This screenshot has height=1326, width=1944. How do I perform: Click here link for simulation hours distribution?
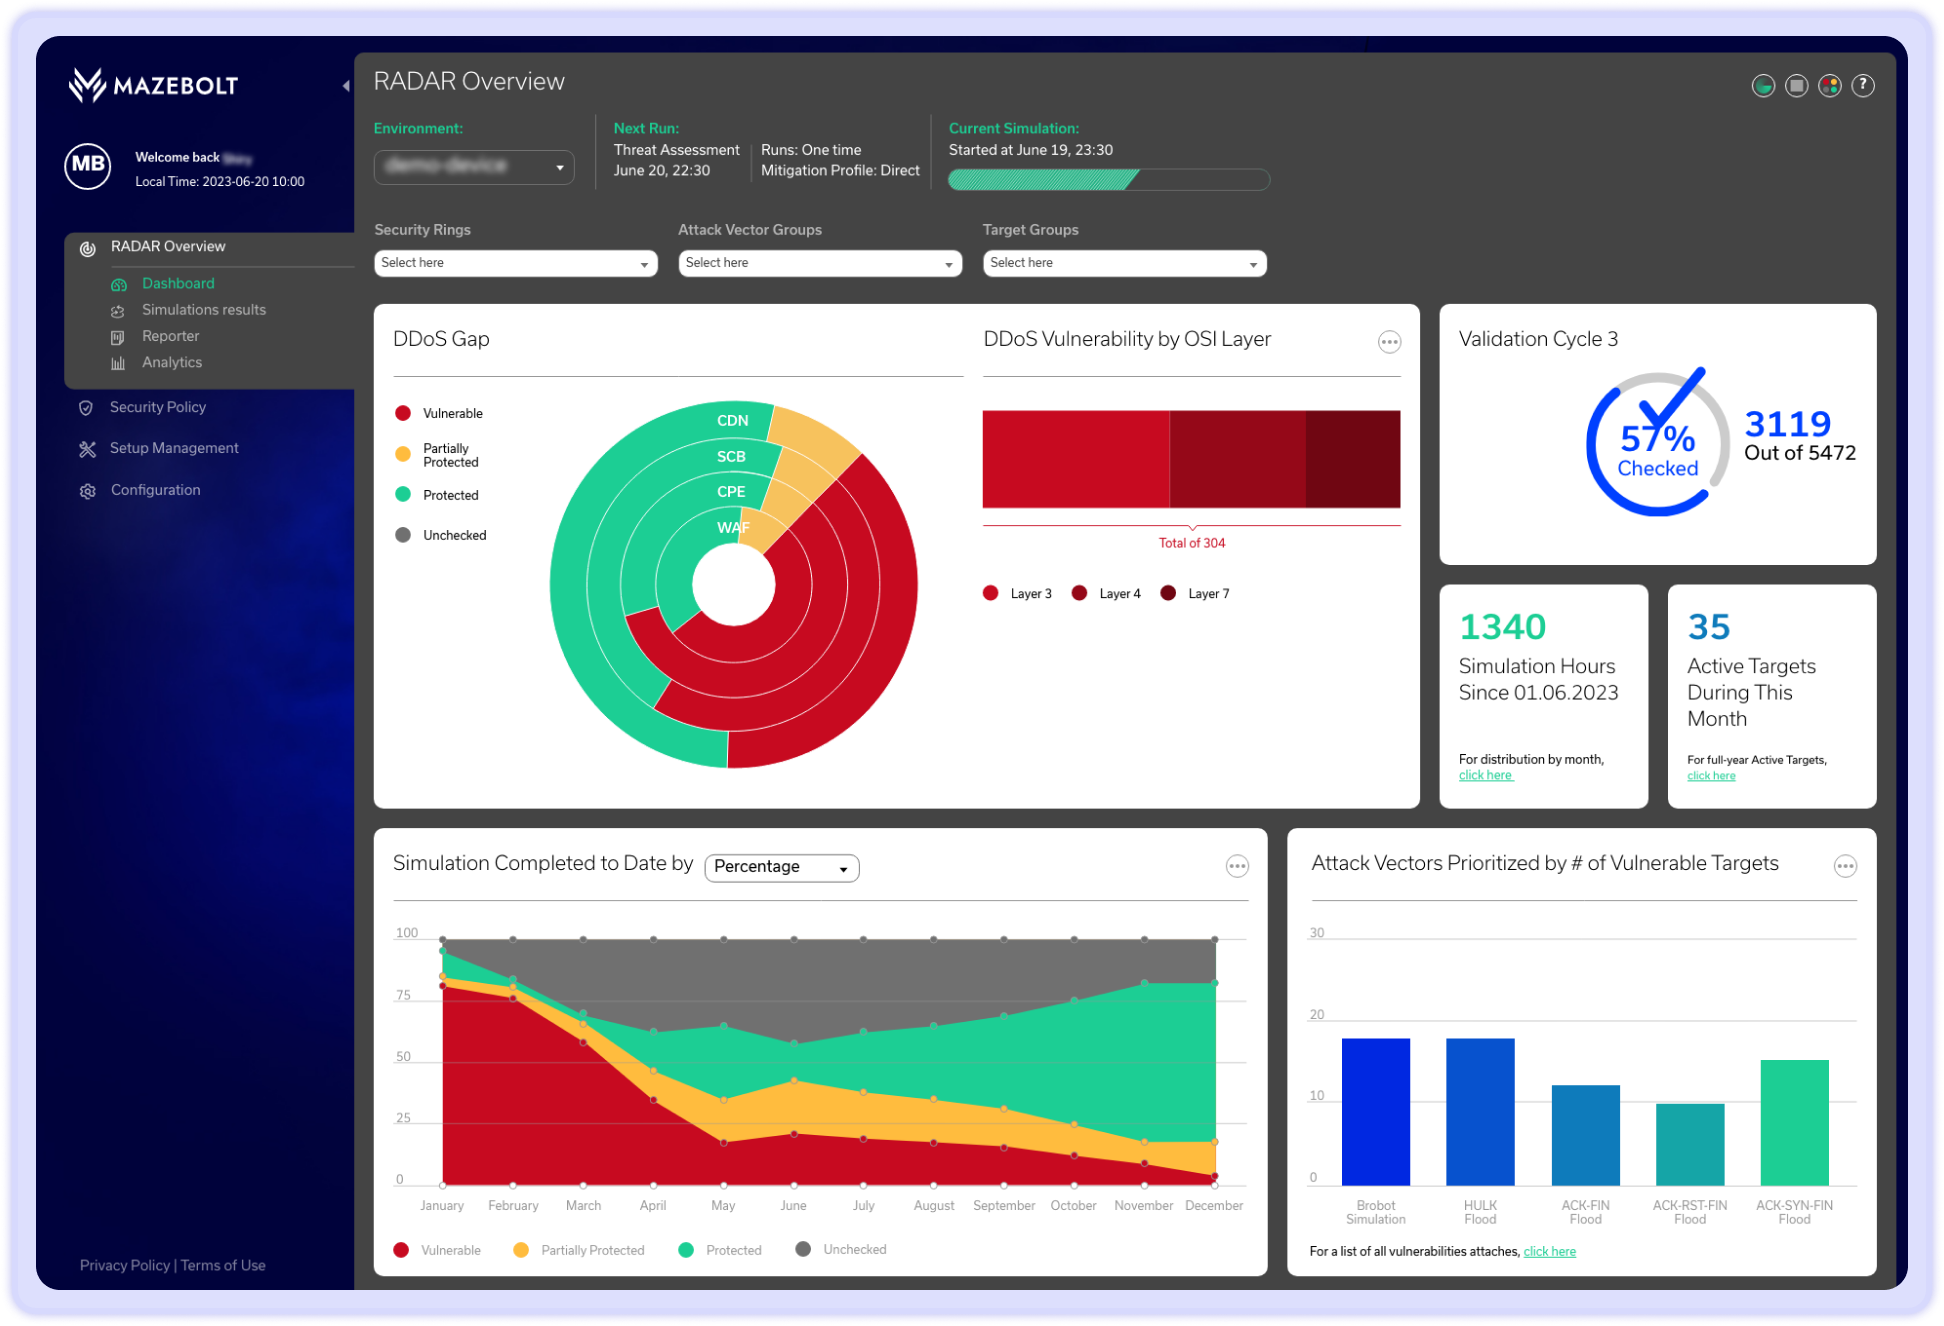(x=1485, y=775)
